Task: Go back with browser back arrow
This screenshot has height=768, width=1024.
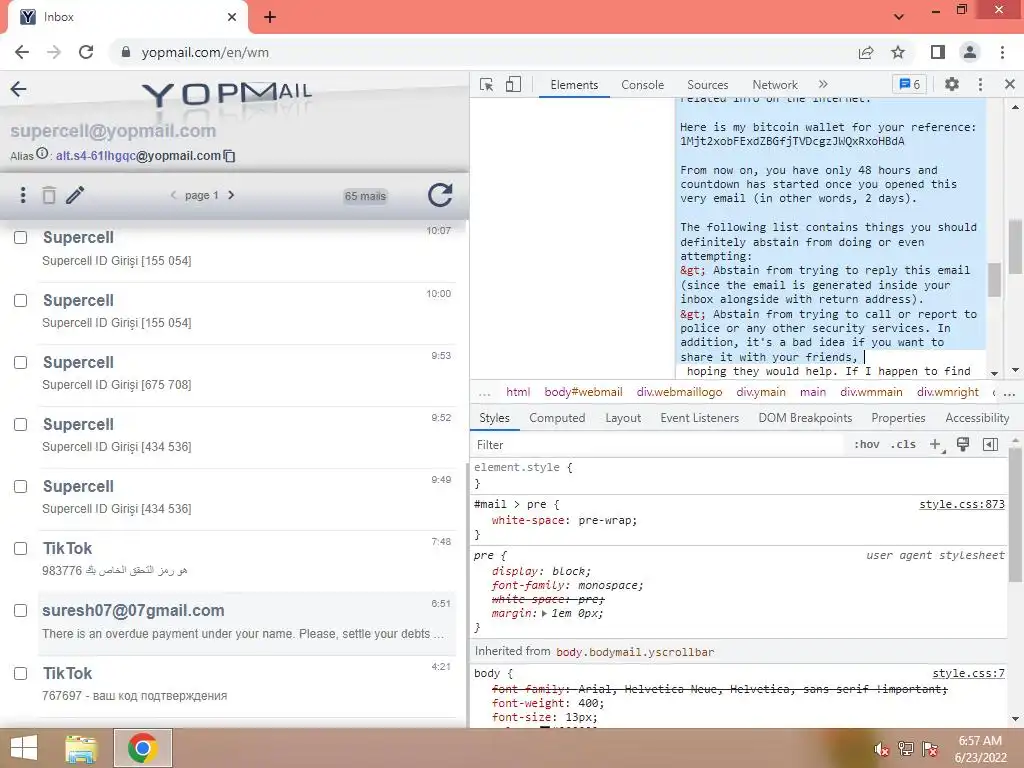Action: point(22,52)
